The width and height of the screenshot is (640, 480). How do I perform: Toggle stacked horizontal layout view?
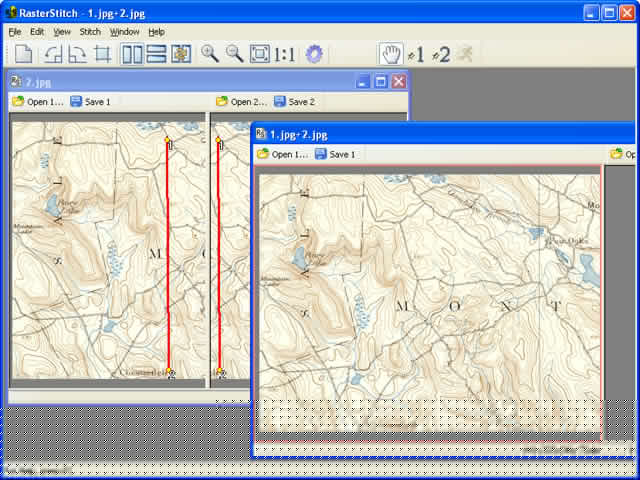pos(156,54)
